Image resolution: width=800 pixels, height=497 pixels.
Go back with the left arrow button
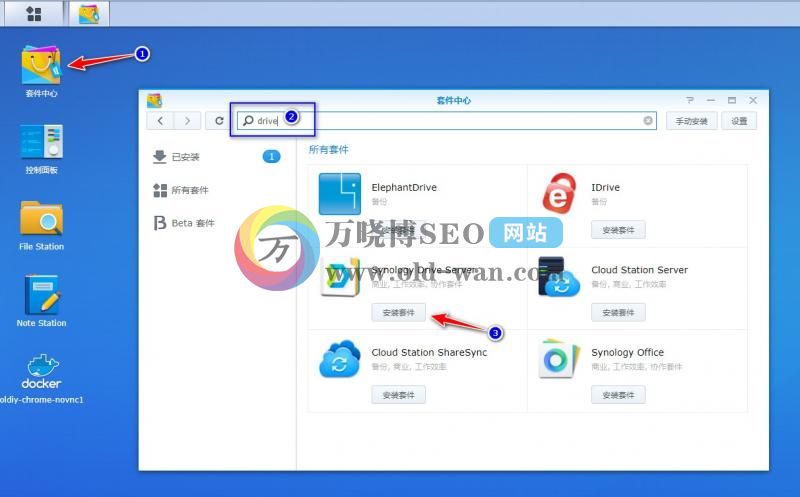160,121
